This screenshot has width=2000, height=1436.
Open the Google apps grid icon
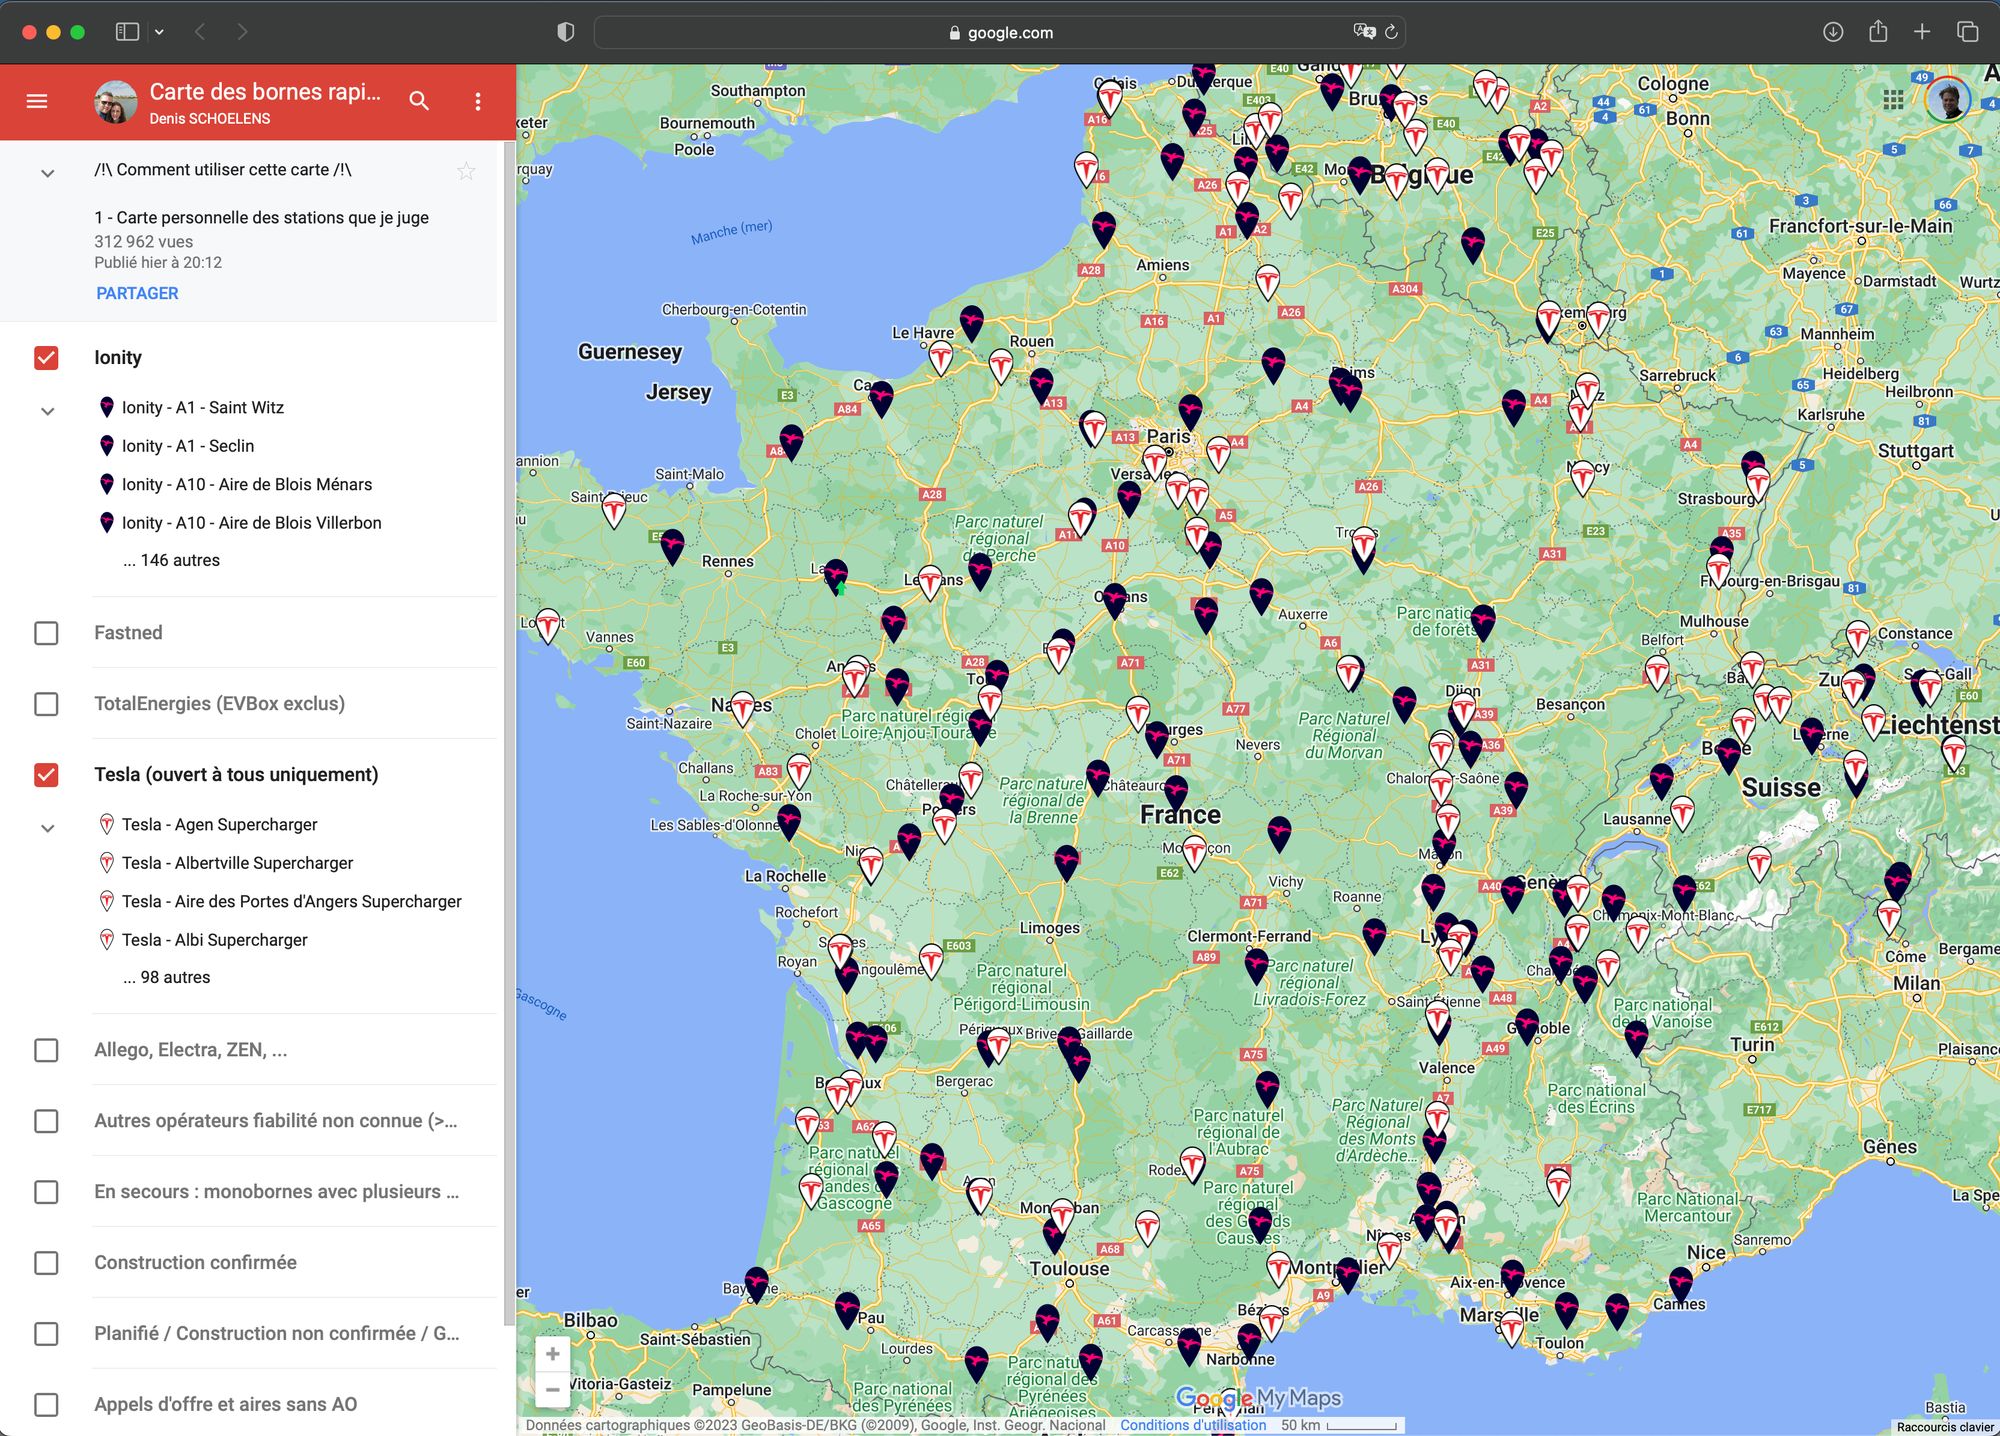pyautogui.click(x=1892, y=99)
